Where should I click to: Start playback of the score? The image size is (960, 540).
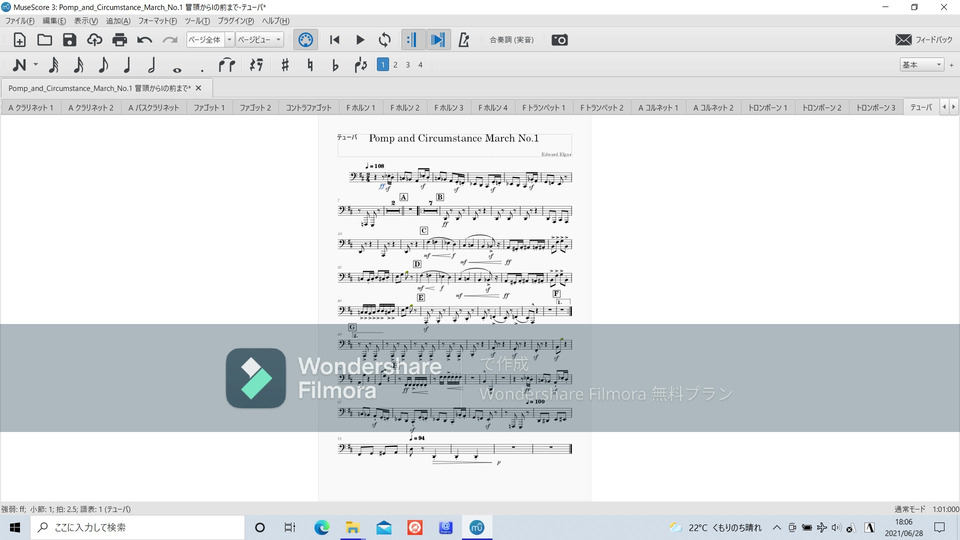point(360,40)
